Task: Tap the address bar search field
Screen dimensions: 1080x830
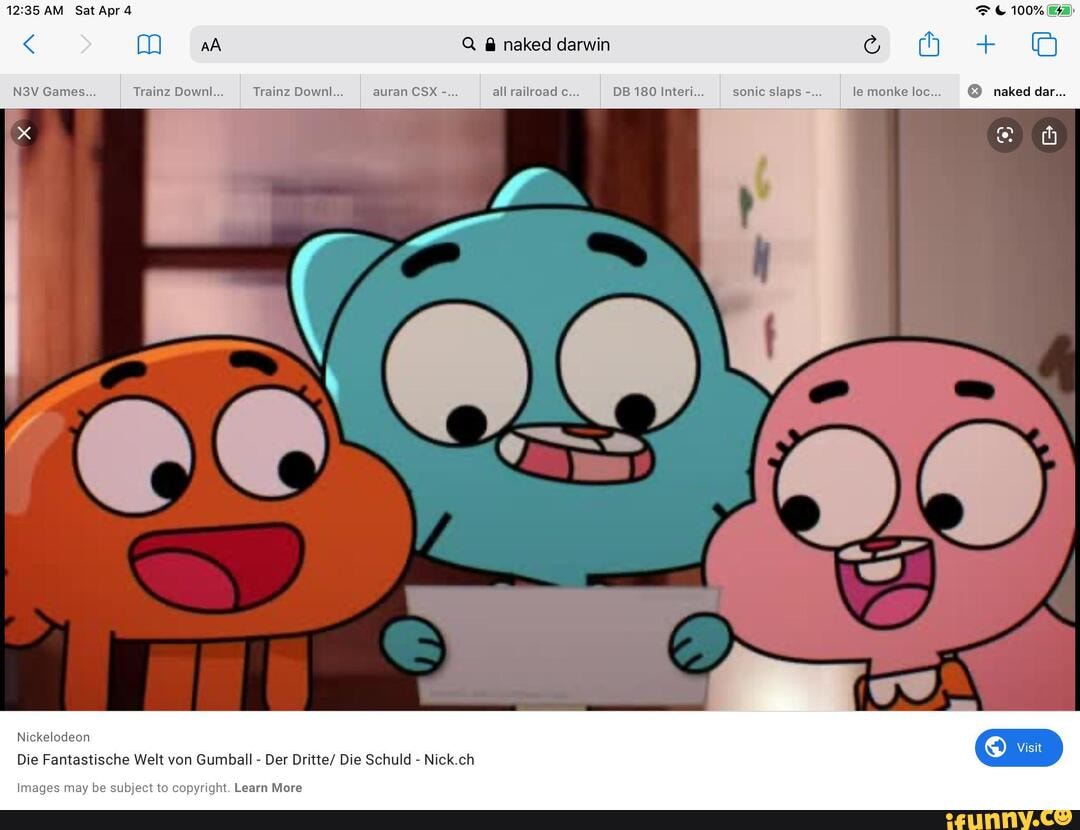Action: (539, 45)
